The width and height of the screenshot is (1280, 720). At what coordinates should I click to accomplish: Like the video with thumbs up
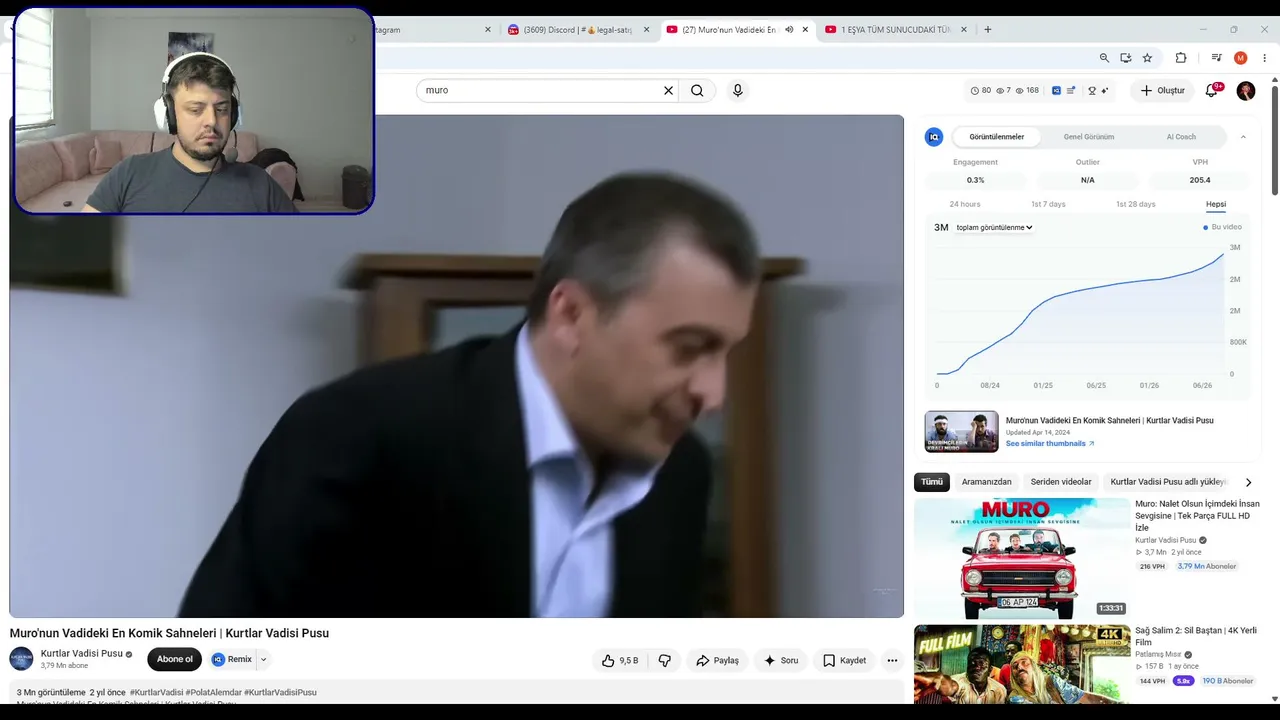[619, 660]
